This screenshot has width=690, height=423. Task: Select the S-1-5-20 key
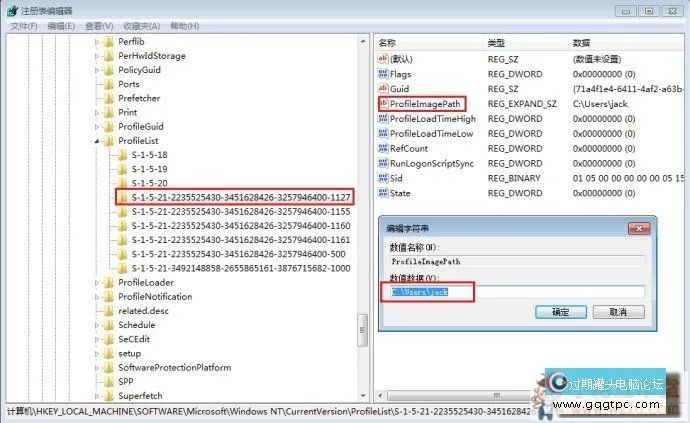click(x=150, y=183)
